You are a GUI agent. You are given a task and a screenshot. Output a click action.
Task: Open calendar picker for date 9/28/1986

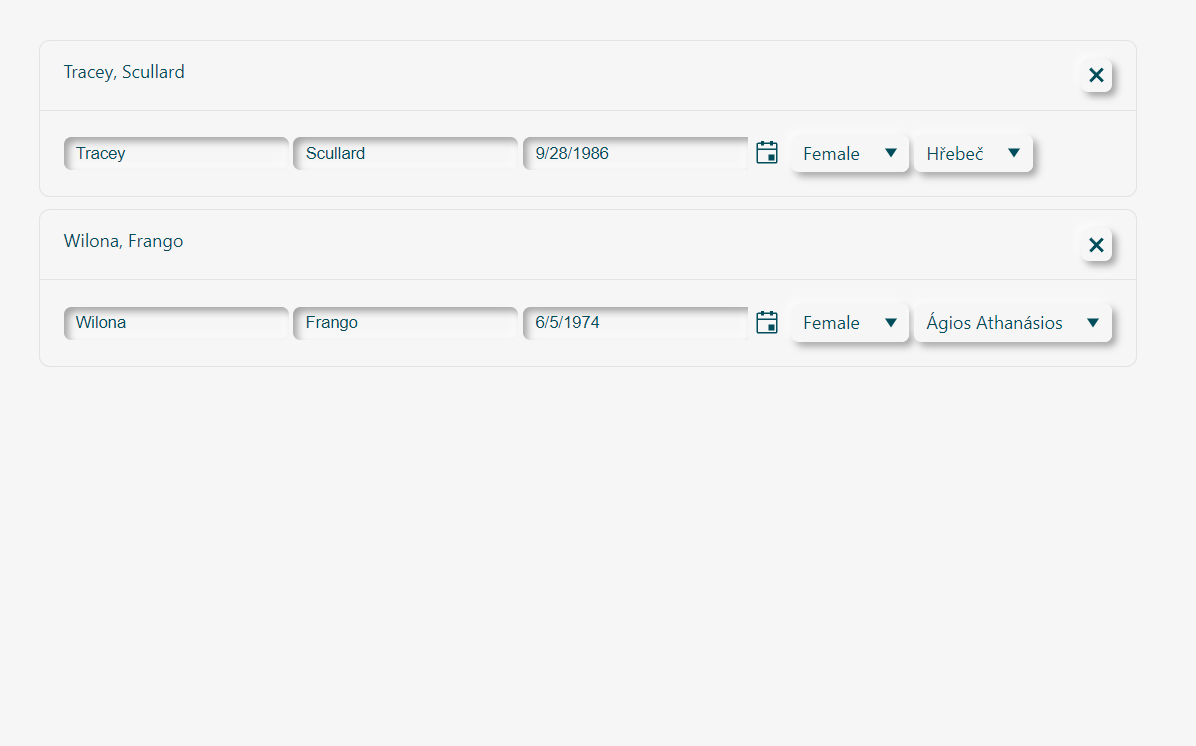[x=767, y=153]
